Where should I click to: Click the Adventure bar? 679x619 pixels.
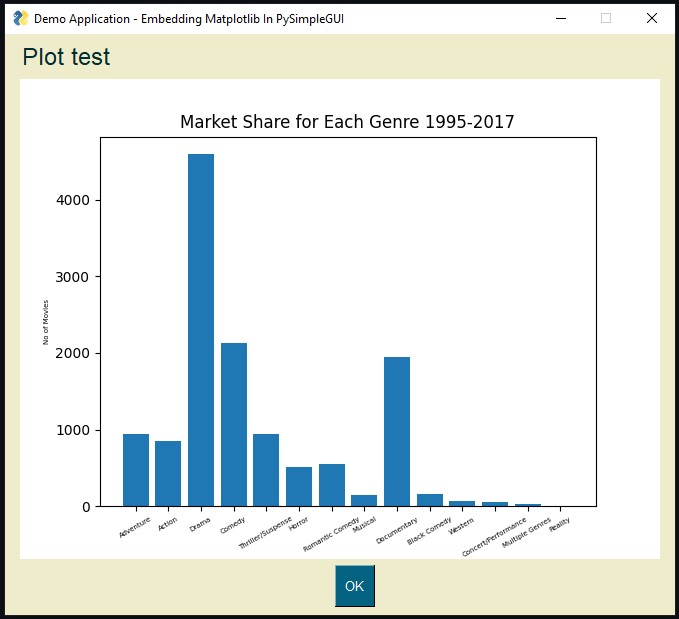[136, 470]
